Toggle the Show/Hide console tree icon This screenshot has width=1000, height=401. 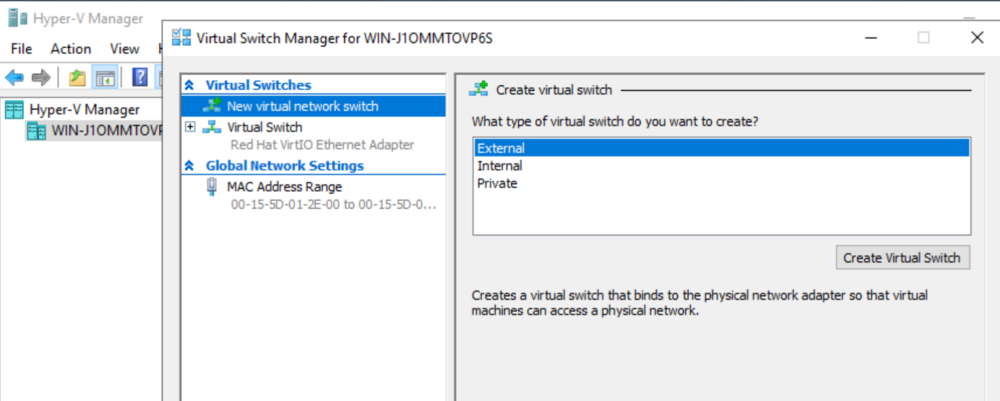tap(105, 78)
